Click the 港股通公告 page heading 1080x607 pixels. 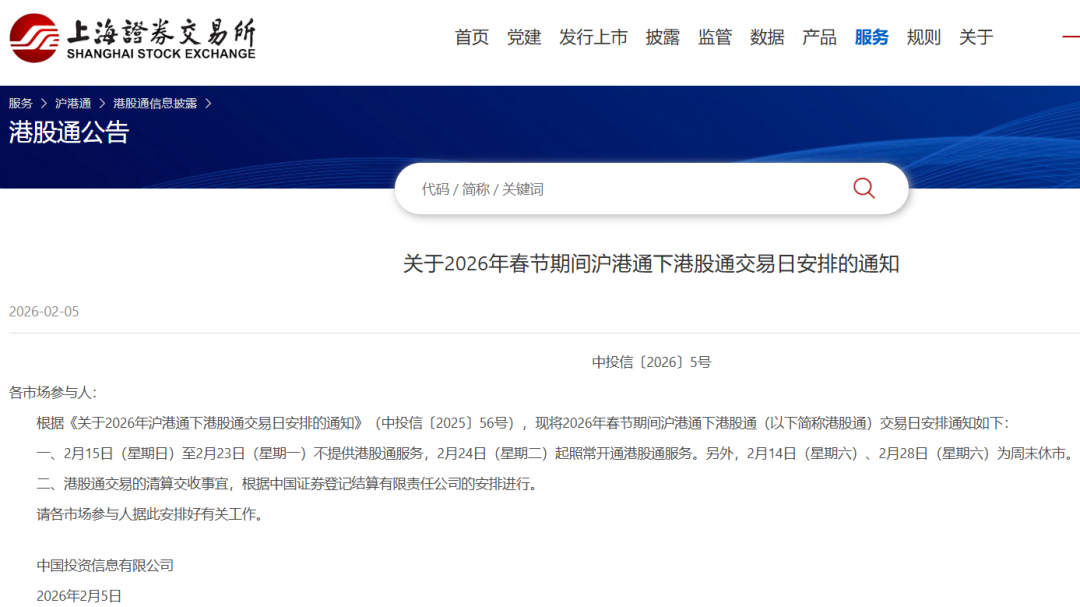click(x=69, y=133)
